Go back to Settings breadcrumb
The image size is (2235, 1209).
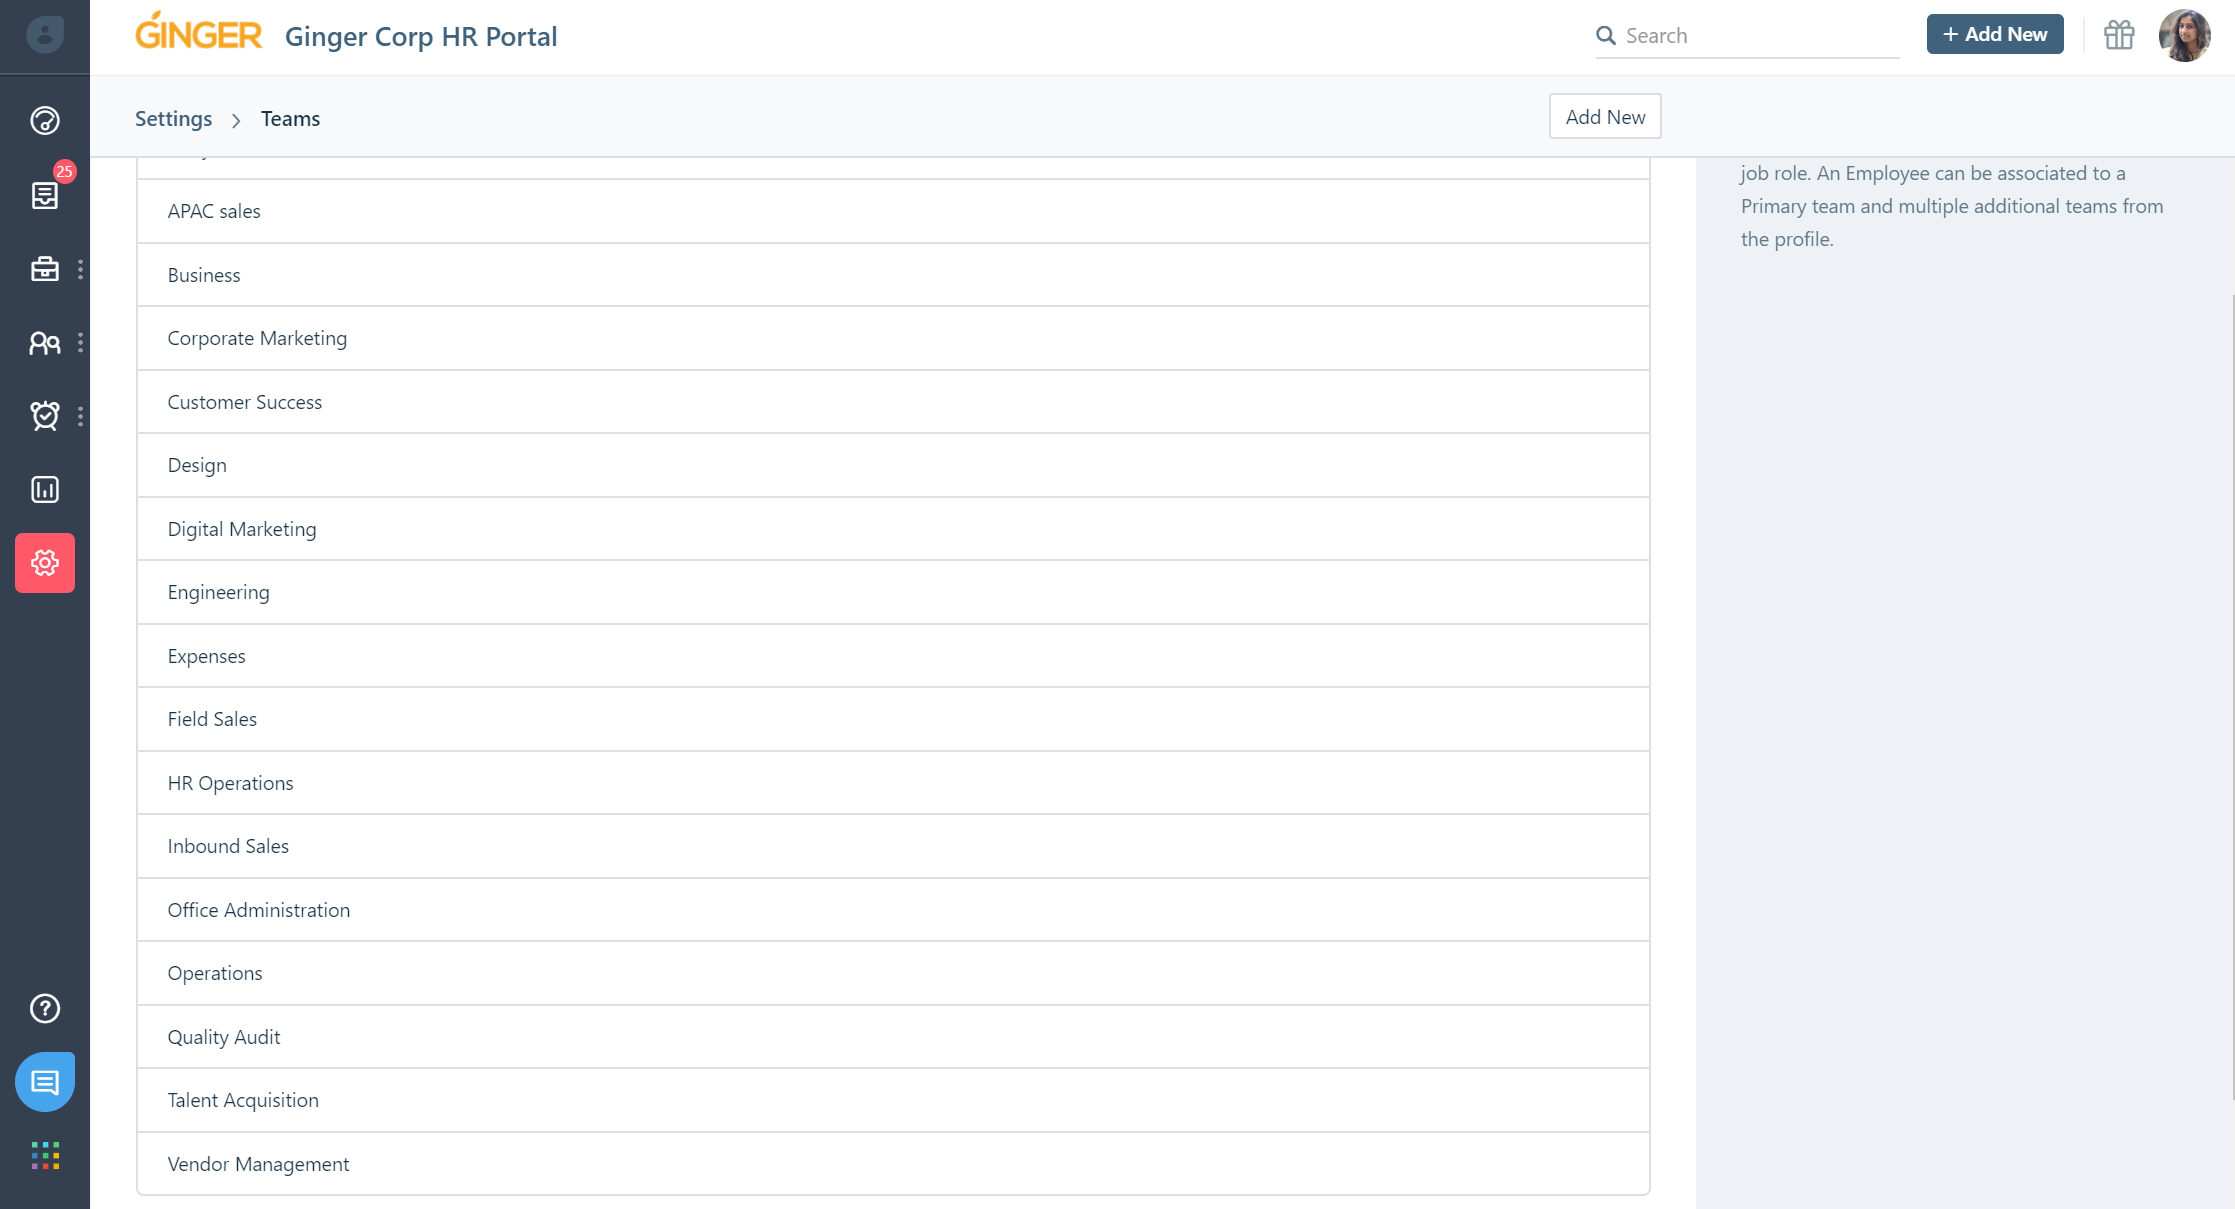173,119
